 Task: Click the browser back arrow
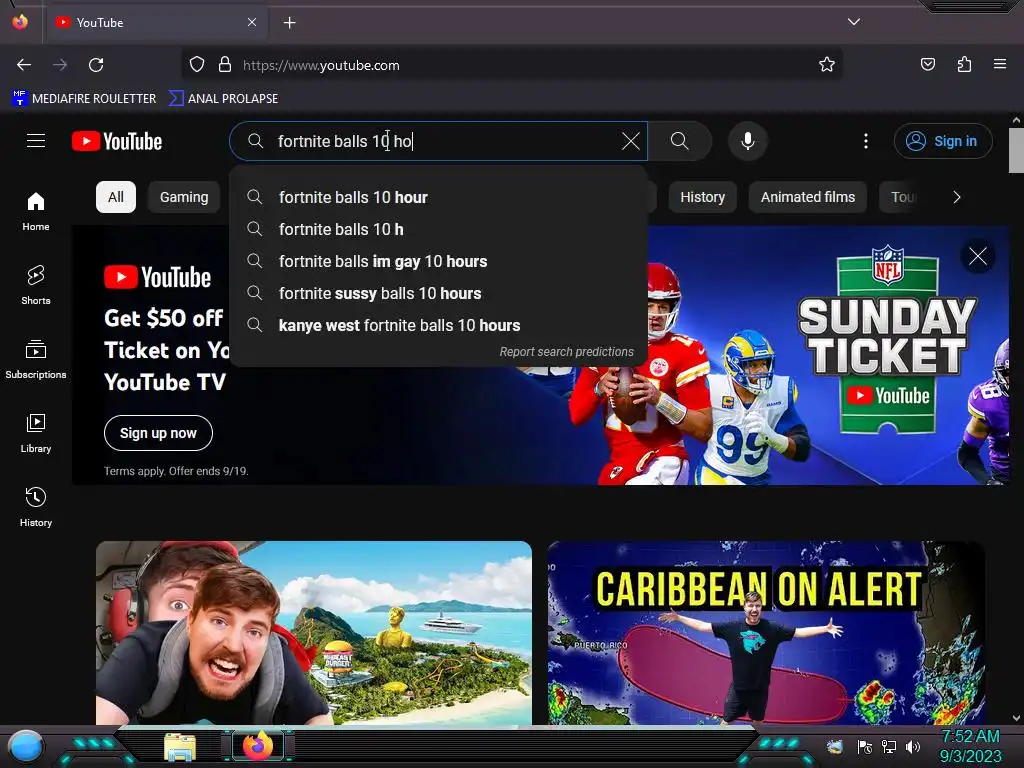pos(24,65)
